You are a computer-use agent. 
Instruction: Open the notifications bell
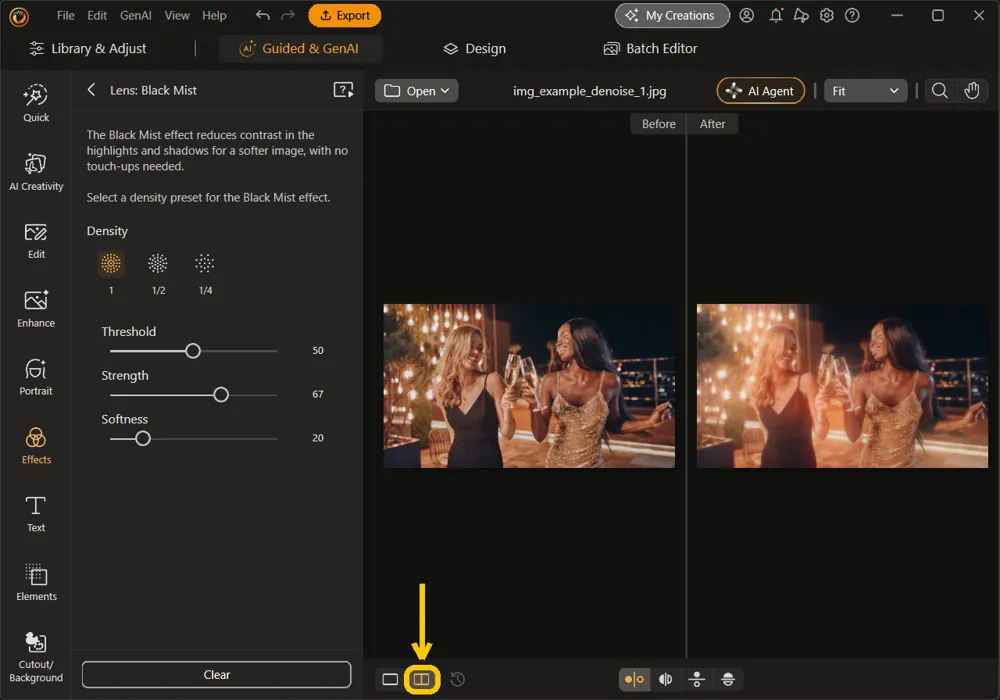[x=776, y=15]
